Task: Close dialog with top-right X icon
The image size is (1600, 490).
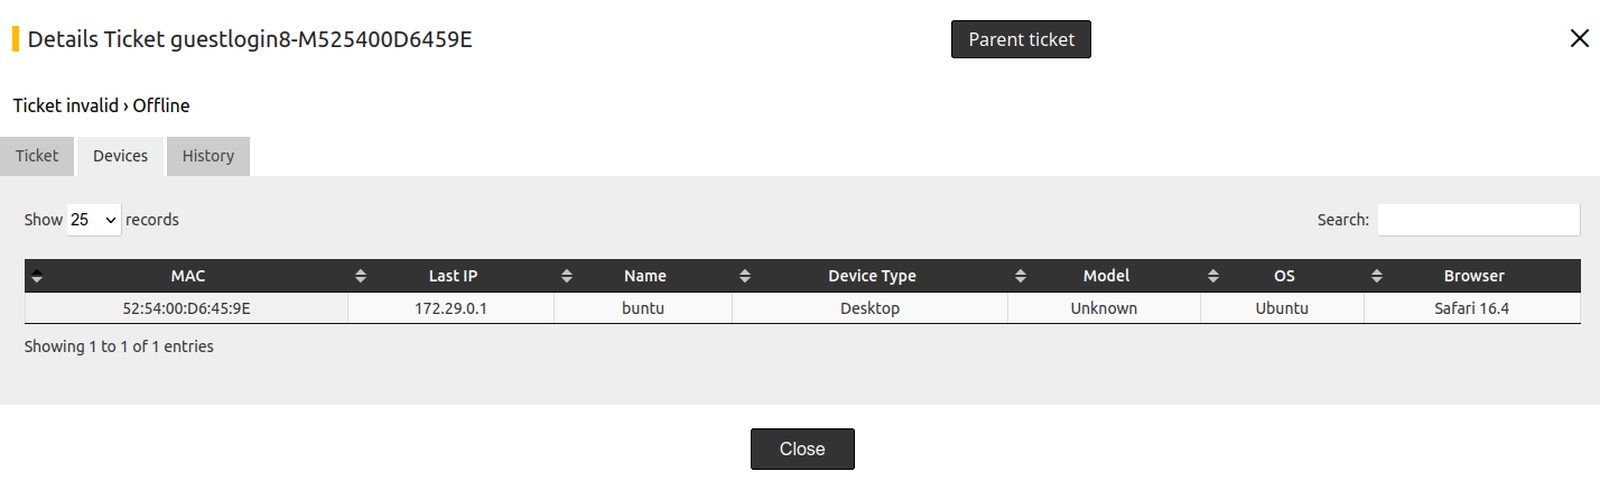Action: pyautogui.click(x=1579, y=38)
